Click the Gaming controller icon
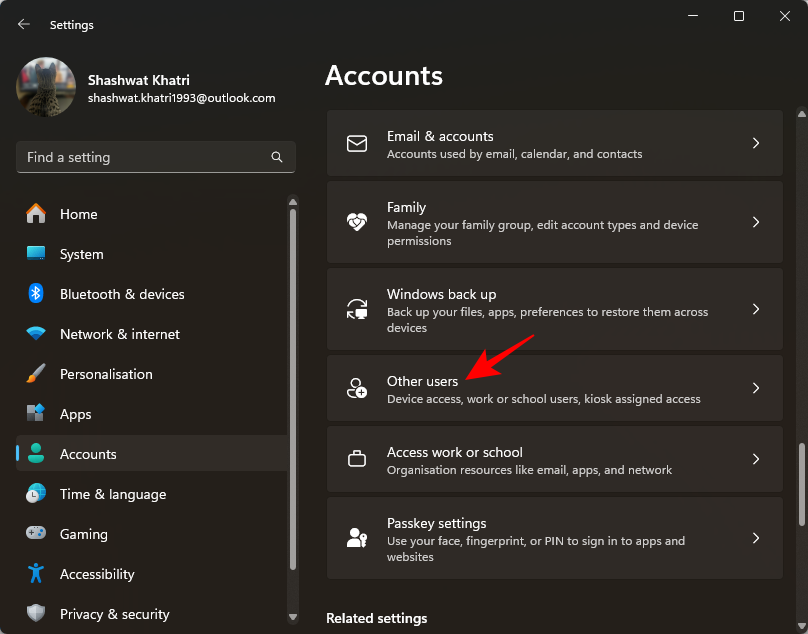This screenshot has height=634, width=808. [x=36, y=534]
